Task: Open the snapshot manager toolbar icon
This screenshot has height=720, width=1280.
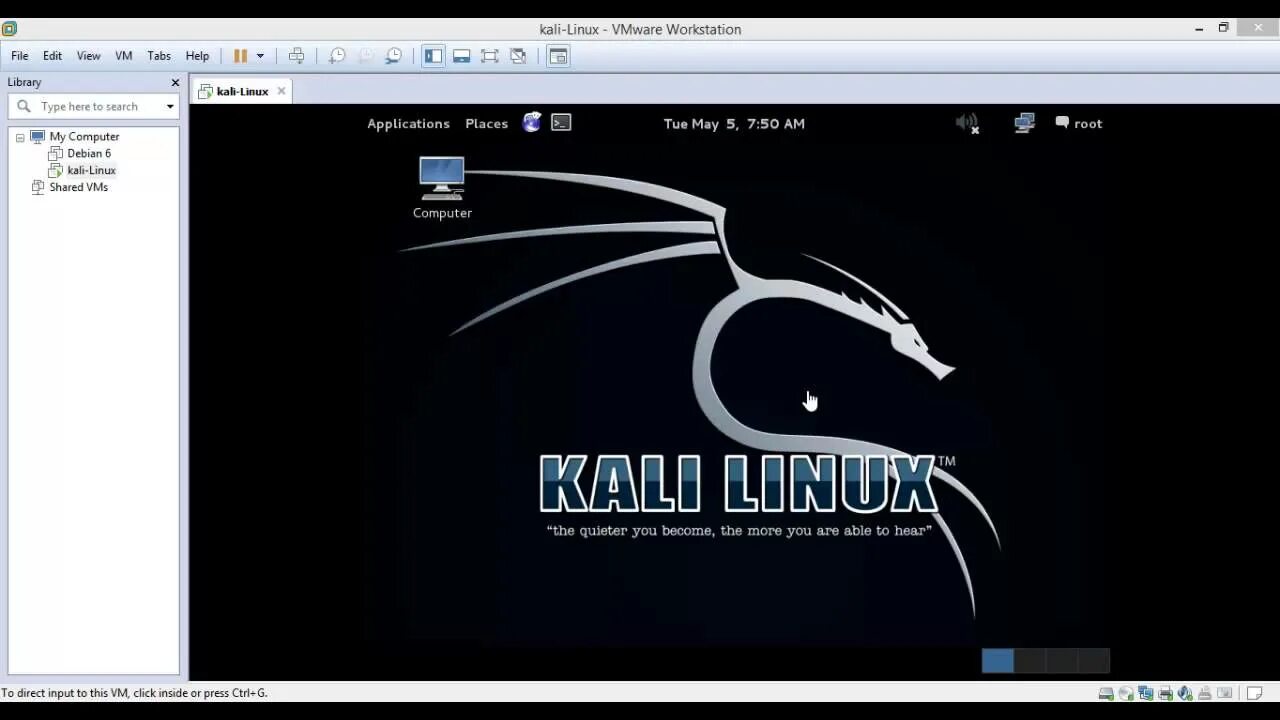Action: pyautogui.click(x=394, y=56)
